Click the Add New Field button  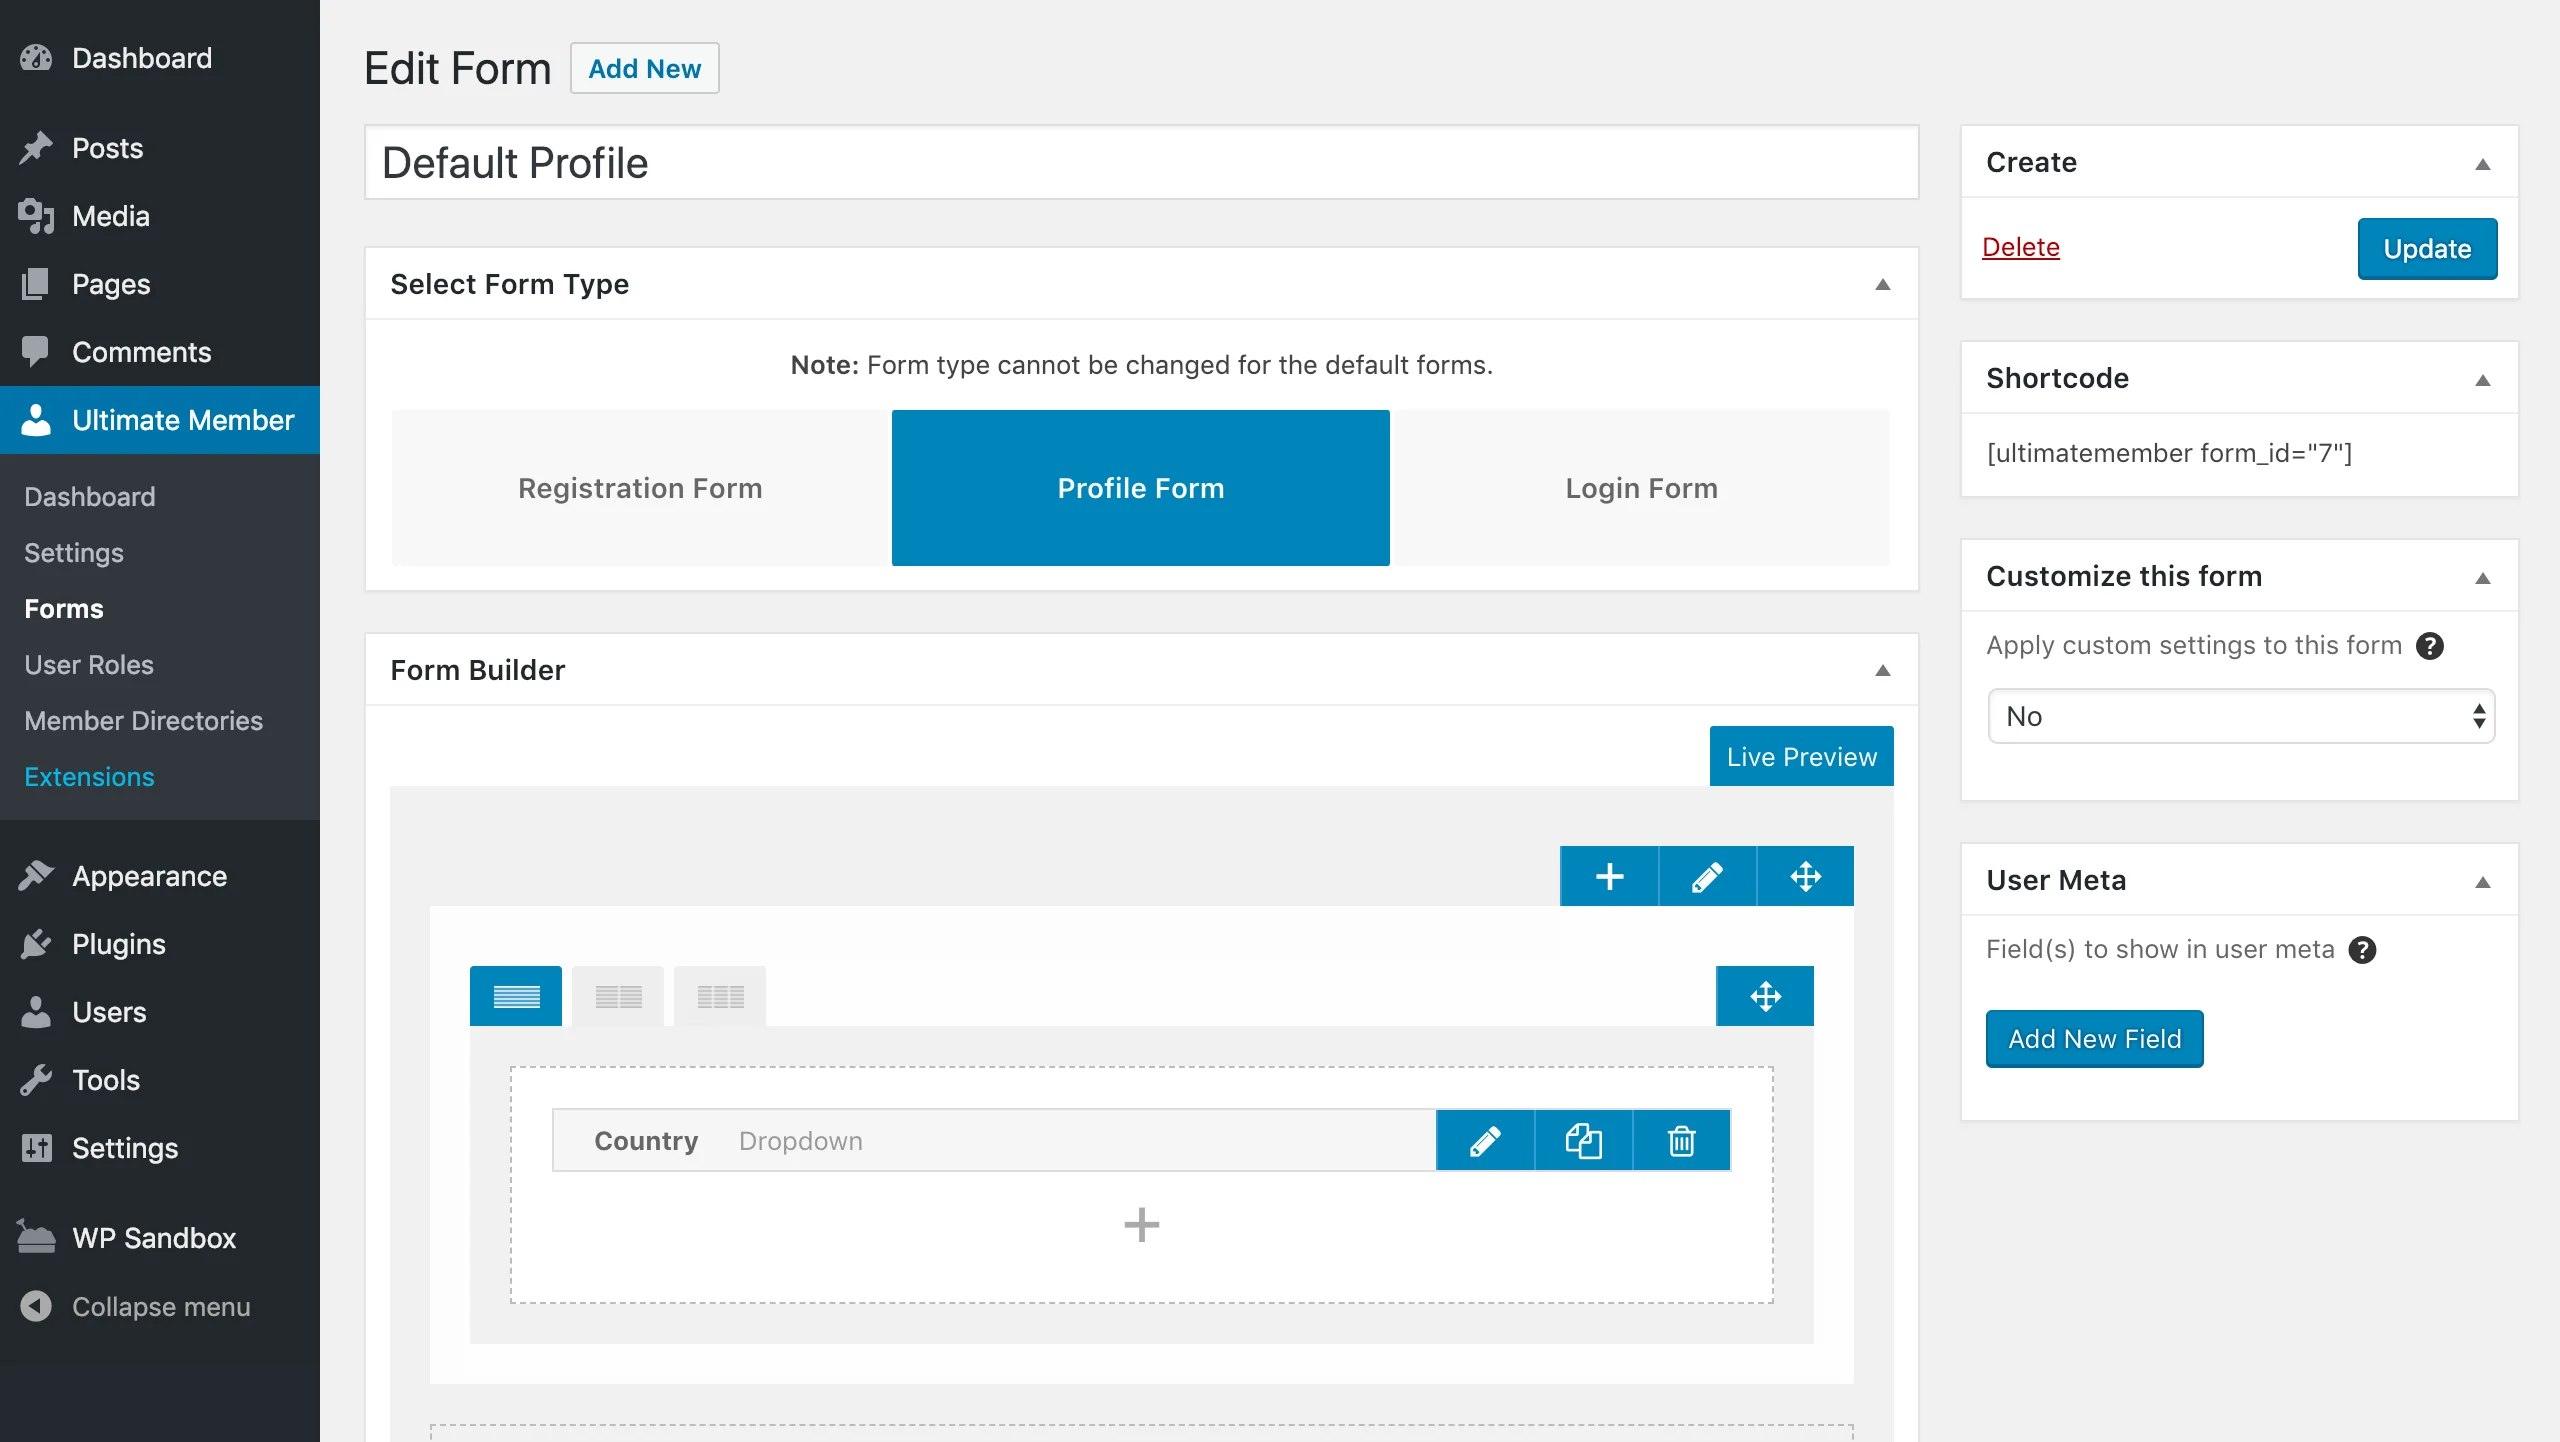(2094, 1038)
